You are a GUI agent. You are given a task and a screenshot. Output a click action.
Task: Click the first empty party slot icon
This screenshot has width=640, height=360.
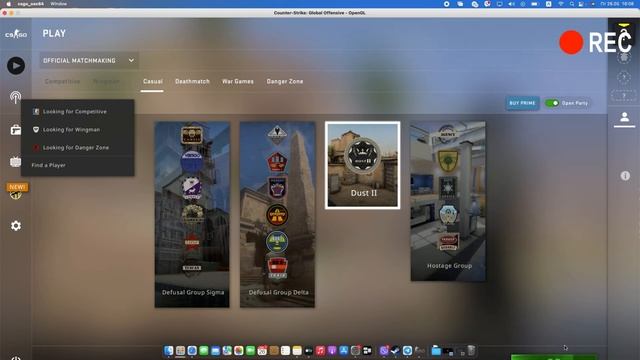tap(624, 77)
